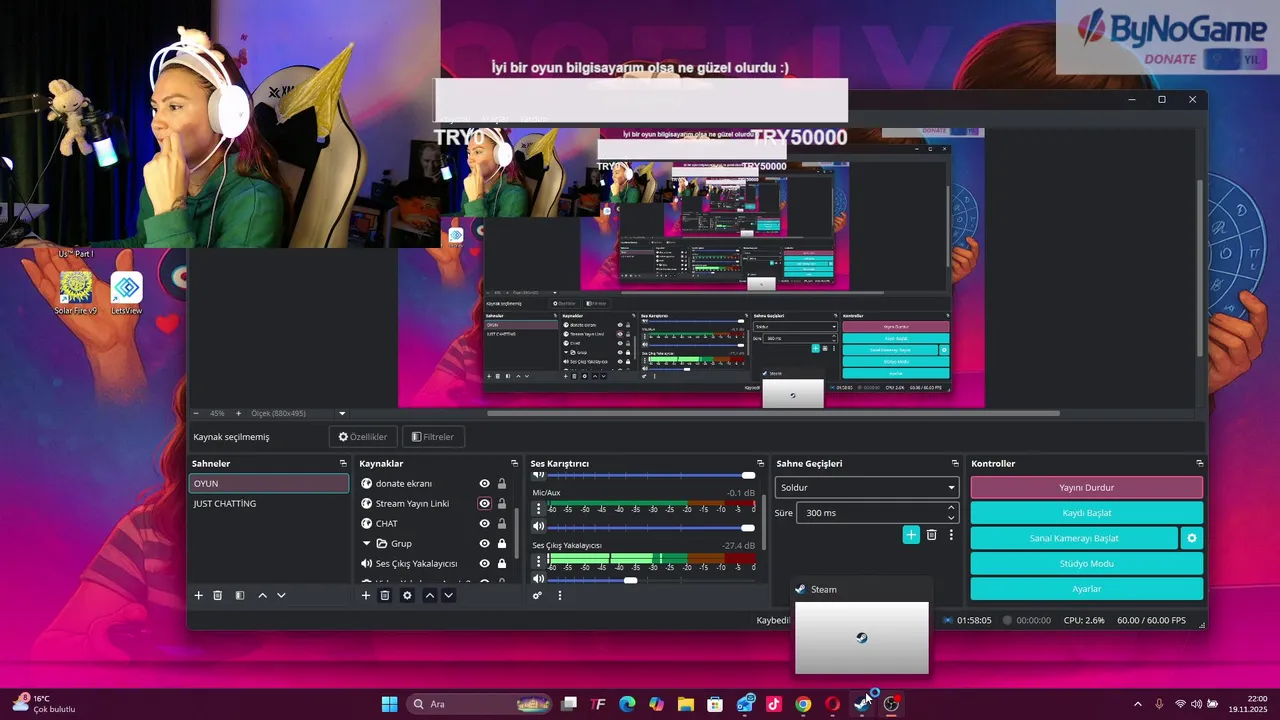Open scene filters icon in Sahneler toolbar
Screen dimensions: 1280x720
click(x=240, y=595)
